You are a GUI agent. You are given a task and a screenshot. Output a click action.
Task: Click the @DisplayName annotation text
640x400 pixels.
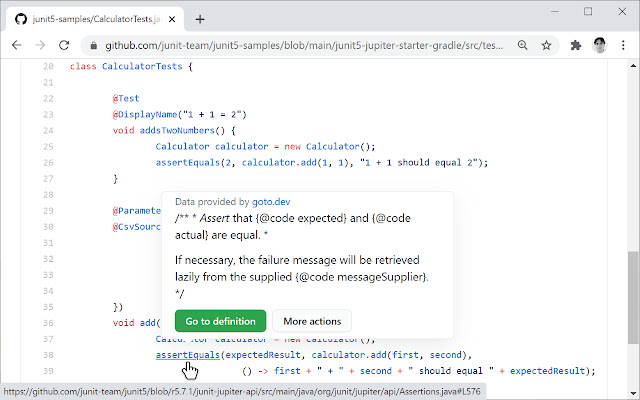tap(145, 115)
